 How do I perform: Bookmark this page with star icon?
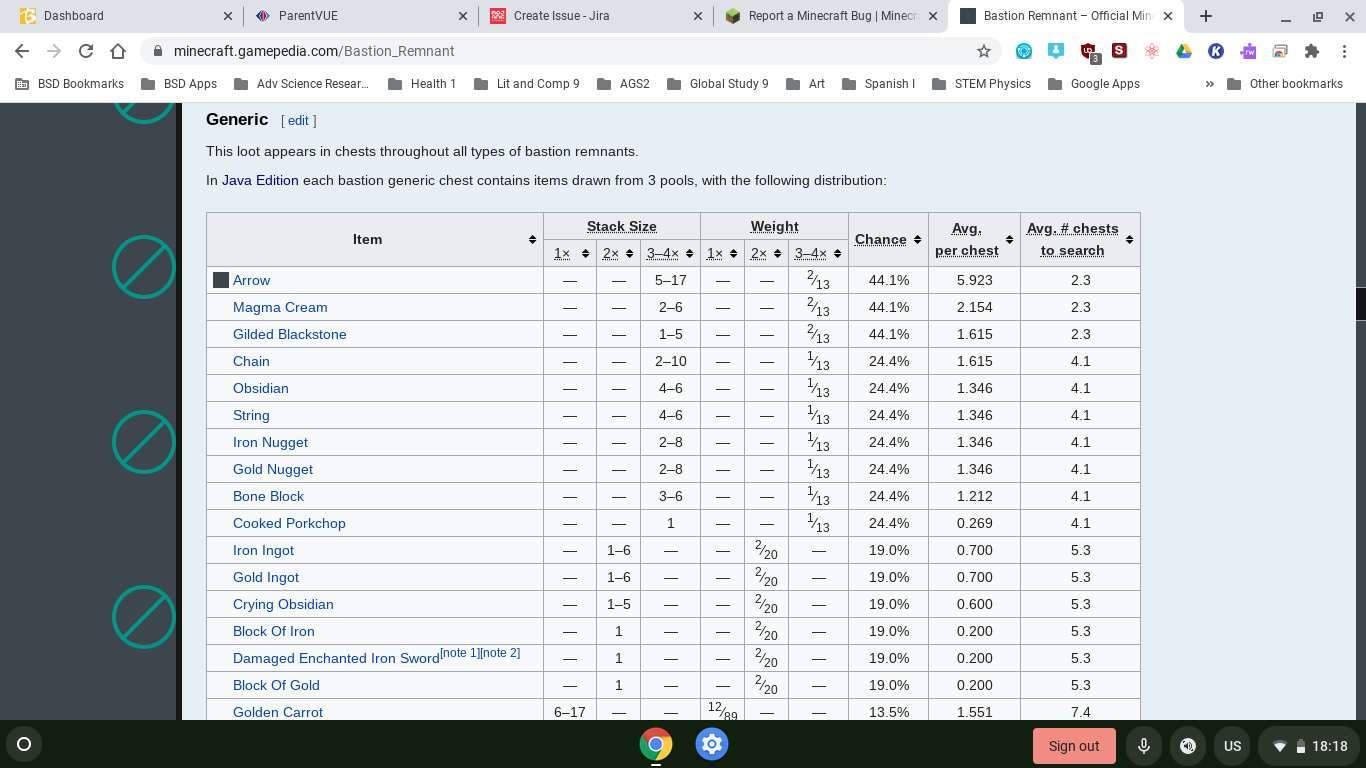point(983,51)
